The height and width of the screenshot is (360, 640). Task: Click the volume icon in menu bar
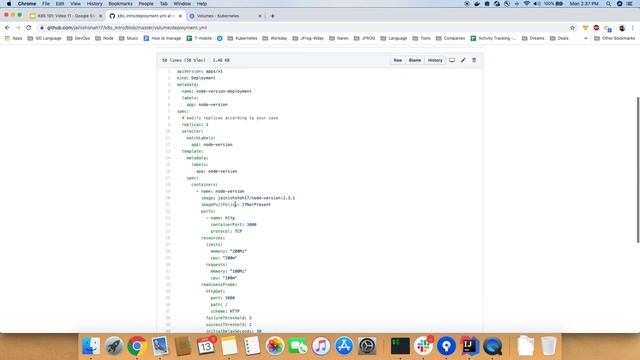click(536, 4)
